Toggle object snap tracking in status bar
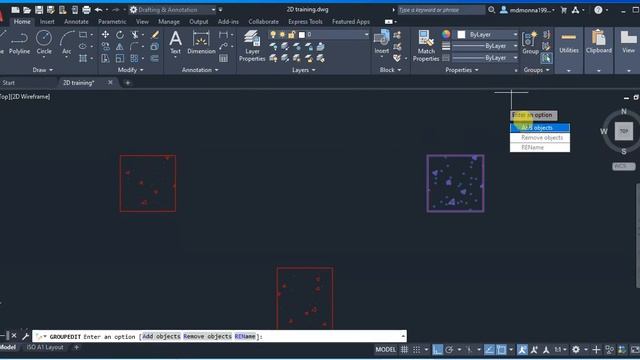Image resolution: width=640 pixels, height=360 pixels. point(489,350)
